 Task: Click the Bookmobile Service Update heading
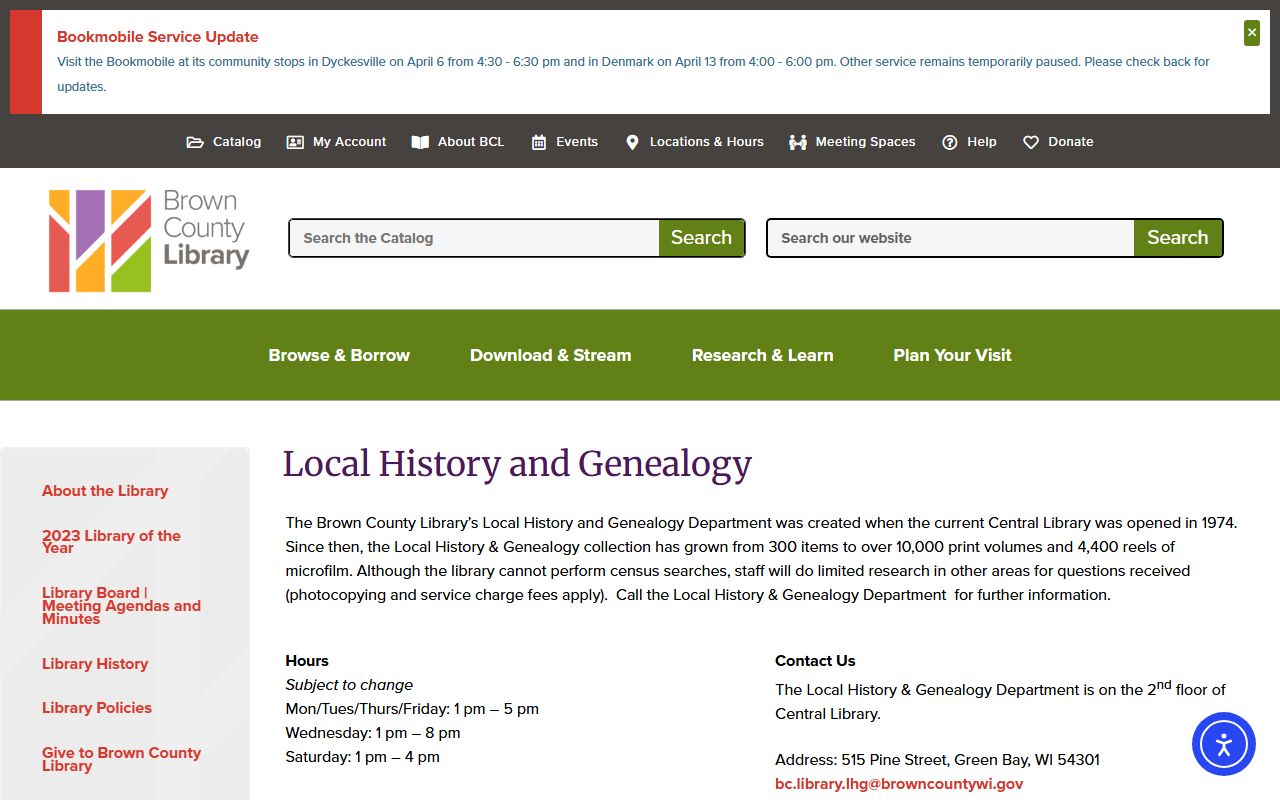click(x=157, y=37)
